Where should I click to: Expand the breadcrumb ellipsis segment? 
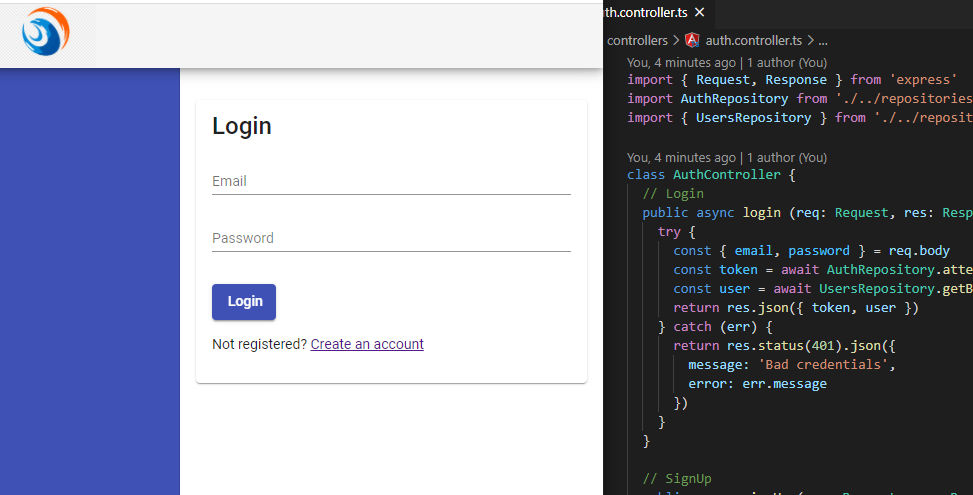[823, 41]
